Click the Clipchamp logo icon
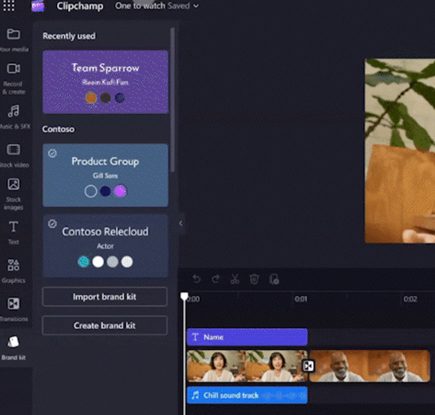 [x=38, y=6]
